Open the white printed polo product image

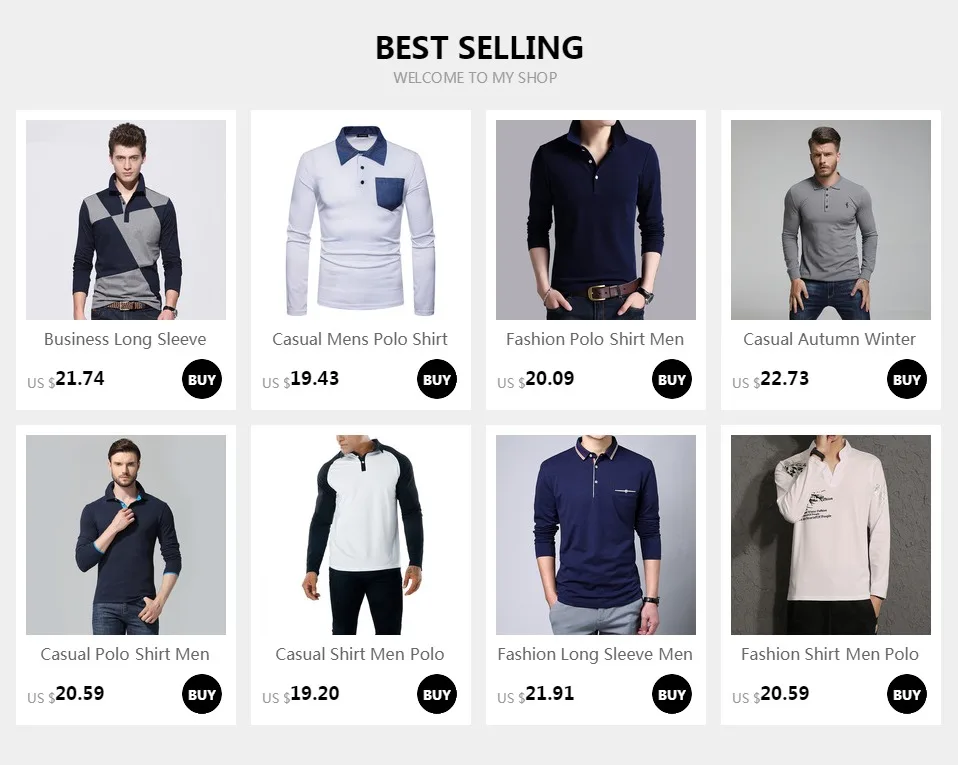(x=831, y=535)
